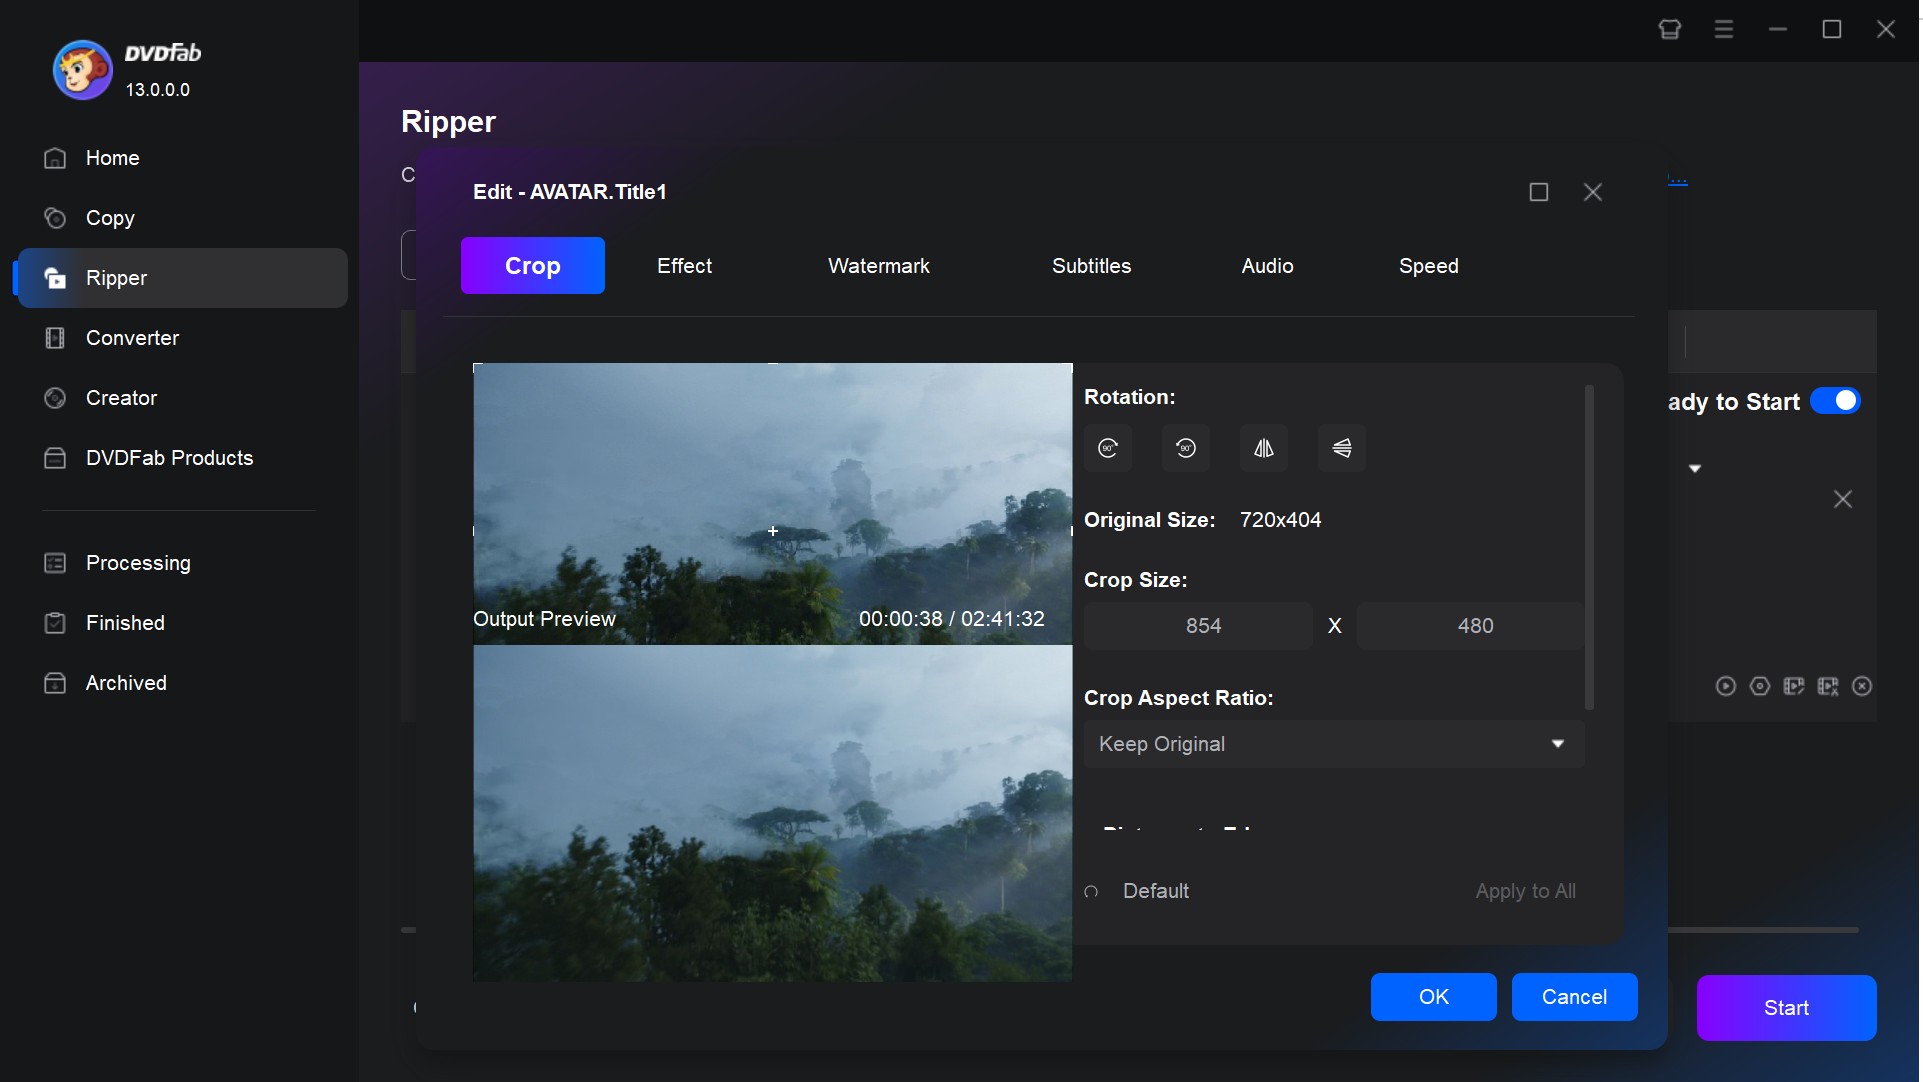This screenshot has width=1923, height=1082.
Task: Click Apply to All for picture settings
Action: tap(1524, 891)
